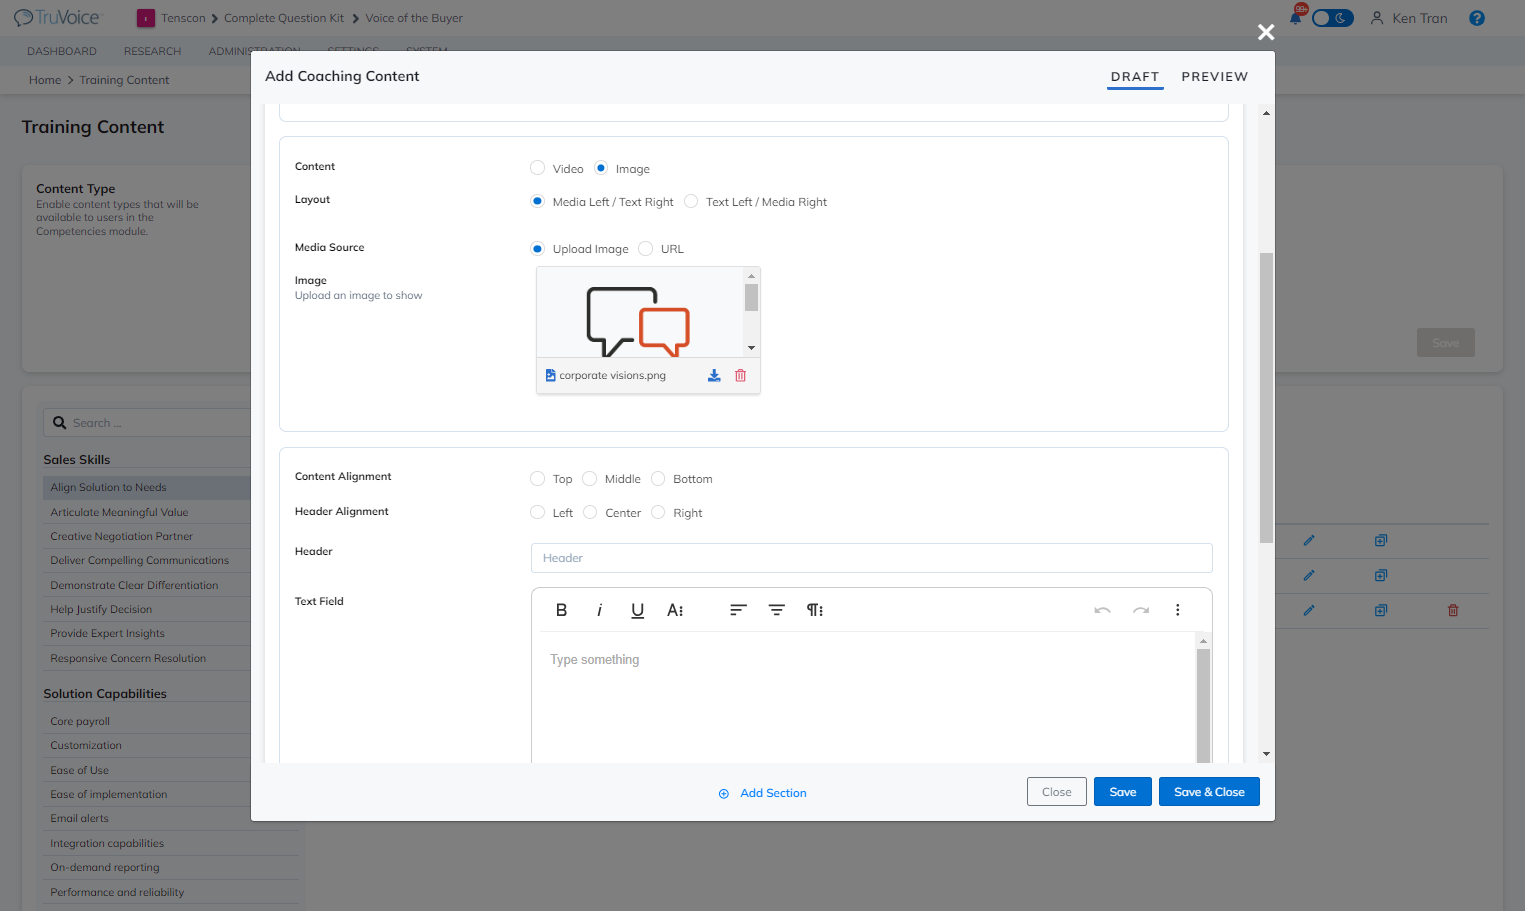Open the DASHBOARD menu
1525x911 pixels.
pos(62,51)
